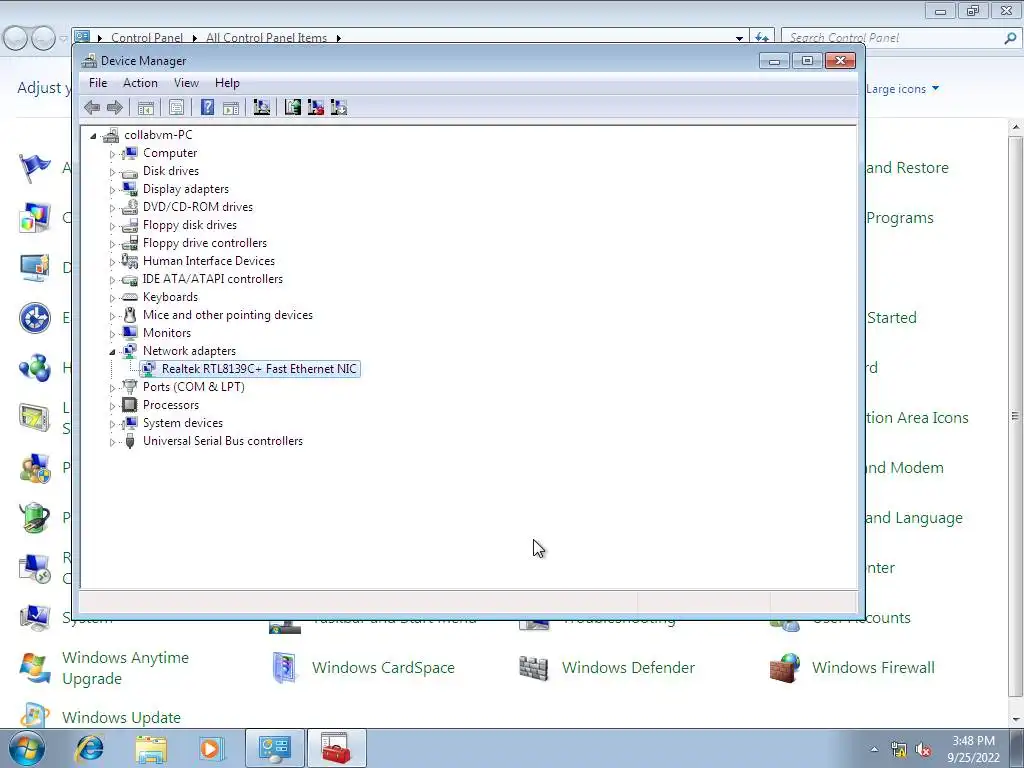Viewport: 1024px width, 768px height.
Task: Open Internet Explorer from the taskbar
Action: coord(90,748)
